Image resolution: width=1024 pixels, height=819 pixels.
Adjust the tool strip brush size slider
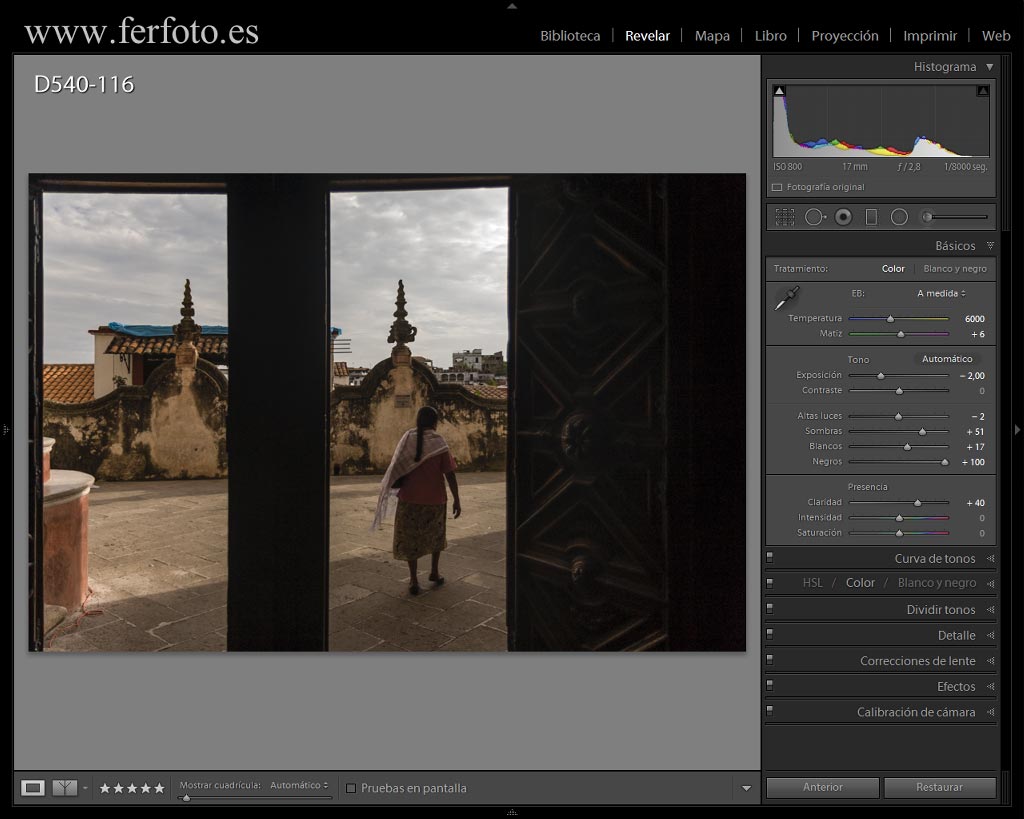[953, 217]
